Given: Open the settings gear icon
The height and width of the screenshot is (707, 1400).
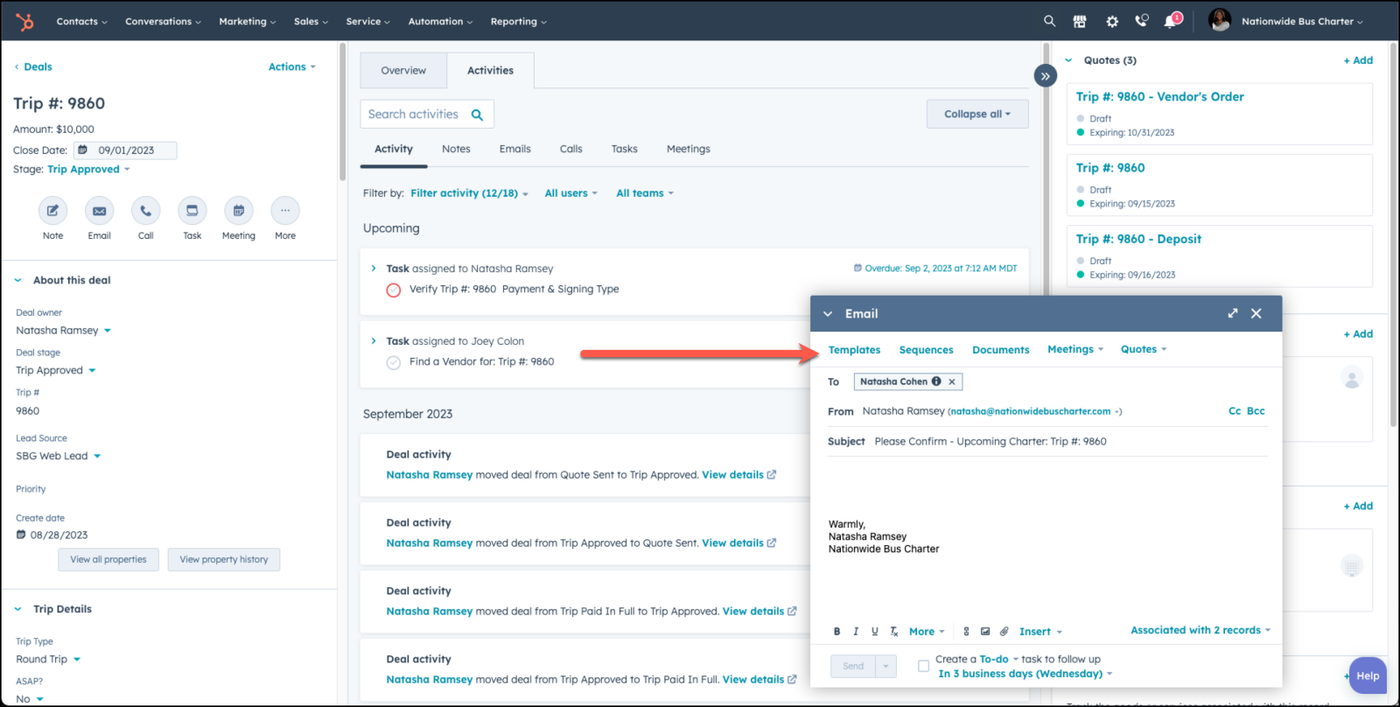Looking at the screenshot, I should point(1112,21).
